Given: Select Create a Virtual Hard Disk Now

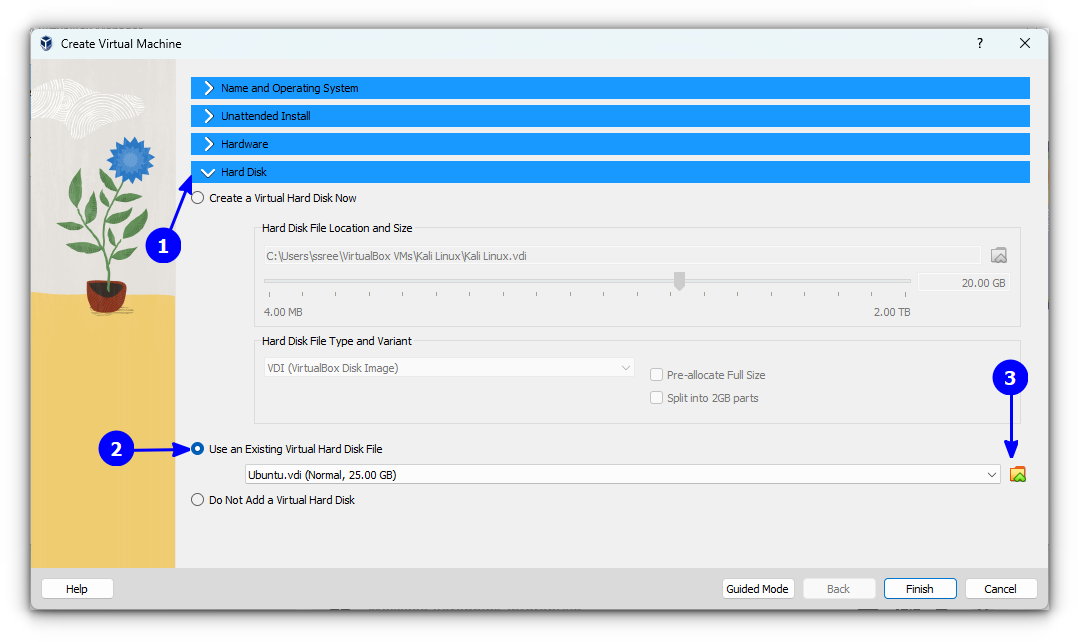Looking at the screenshot, I should pos(197,197).
